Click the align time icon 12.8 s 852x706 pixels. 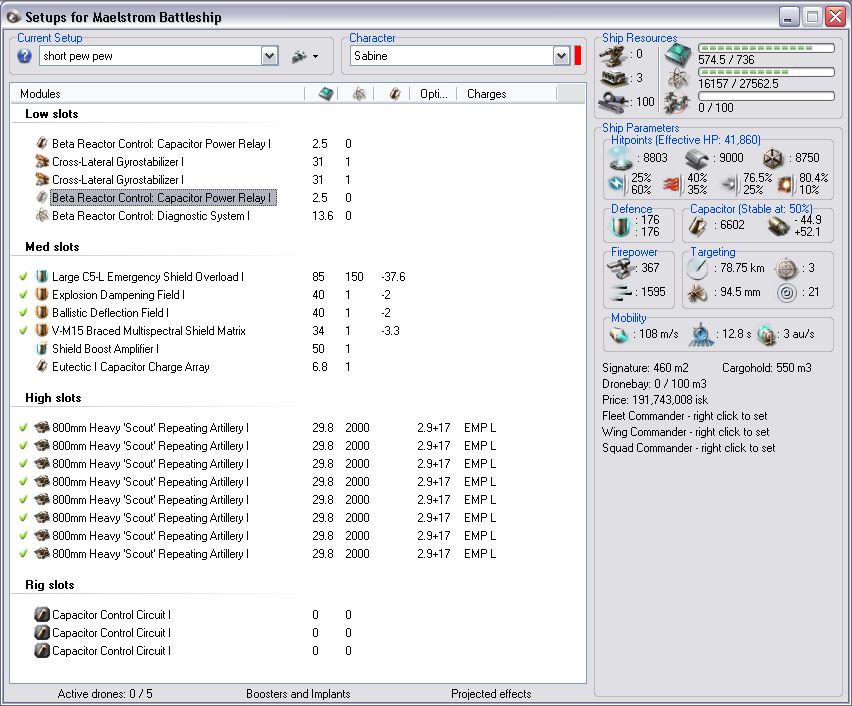pos(701,334)
